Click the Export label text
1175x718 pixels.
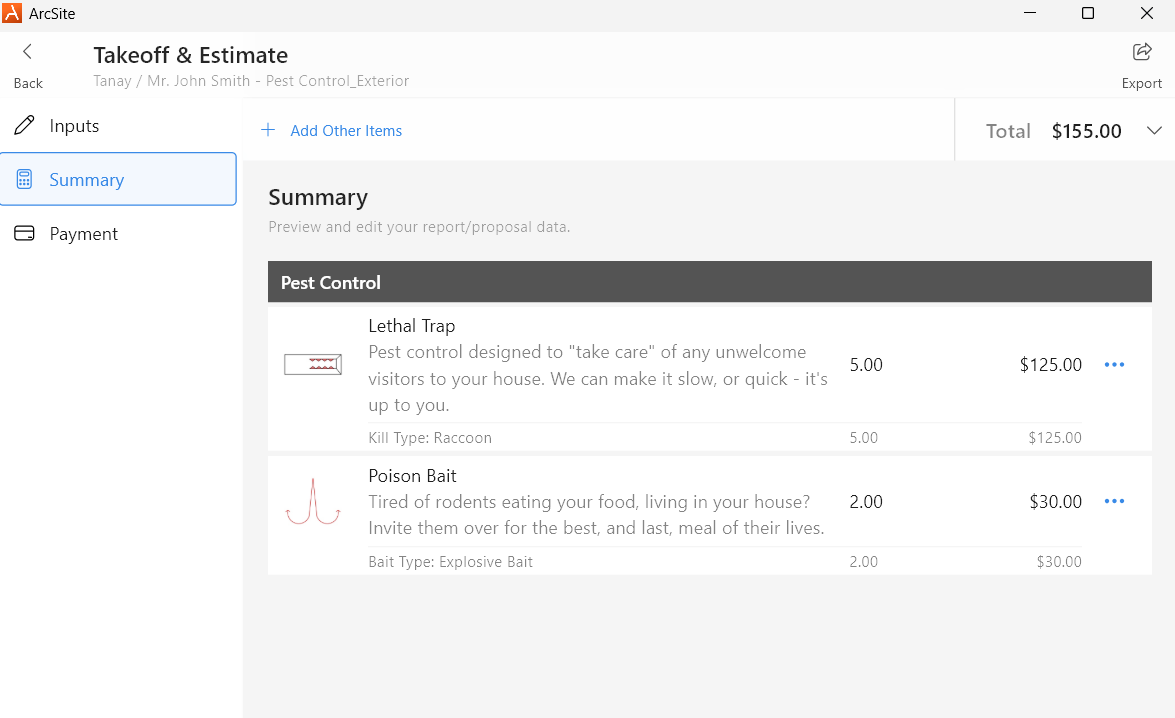coord(1142,83)
